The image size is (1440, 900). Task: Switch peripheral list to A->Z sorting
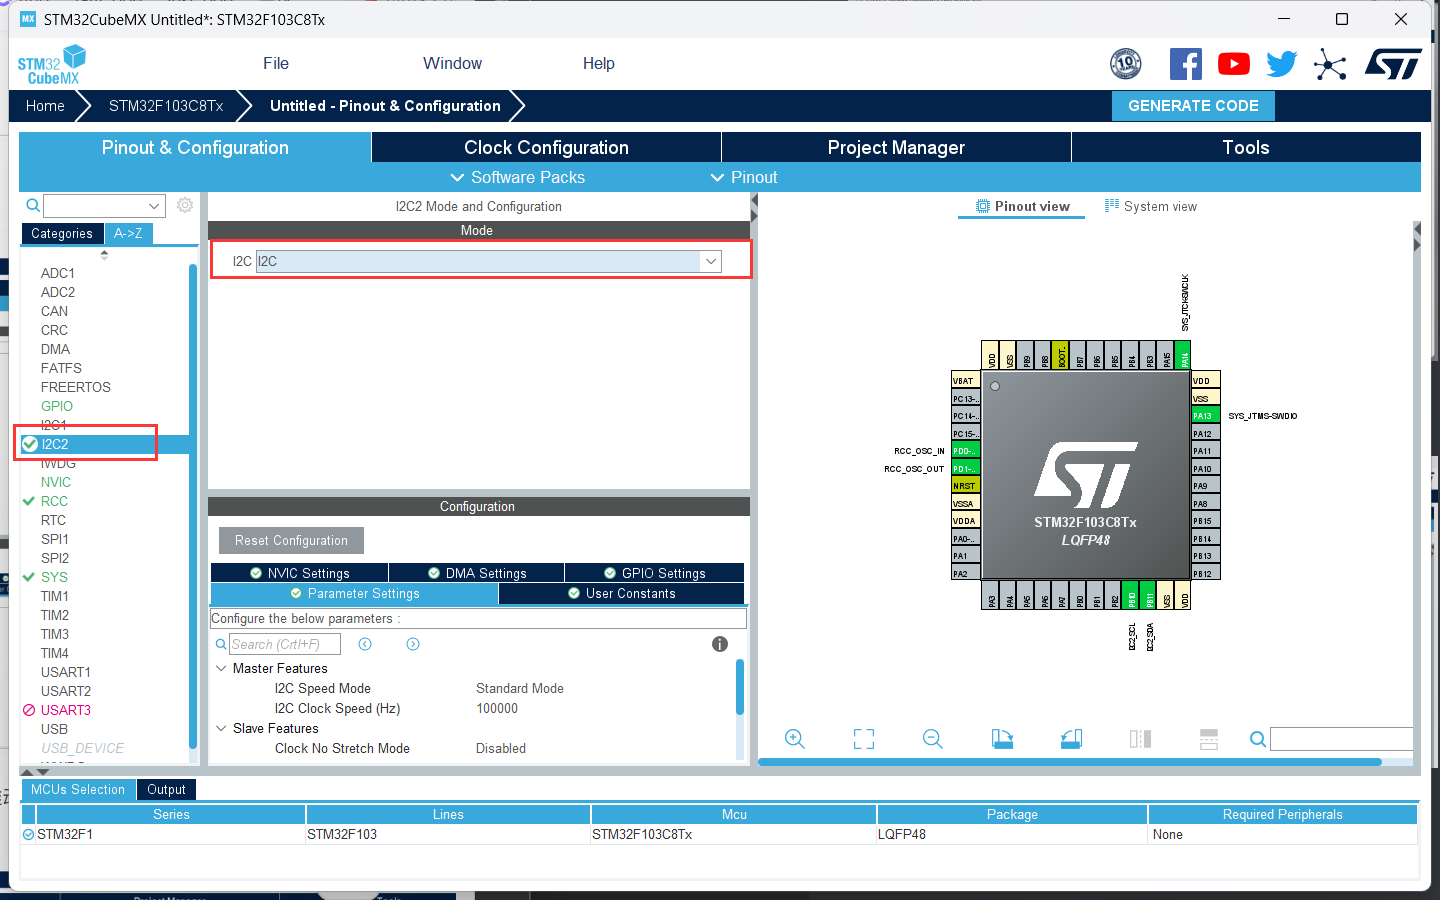pos(128,233)
